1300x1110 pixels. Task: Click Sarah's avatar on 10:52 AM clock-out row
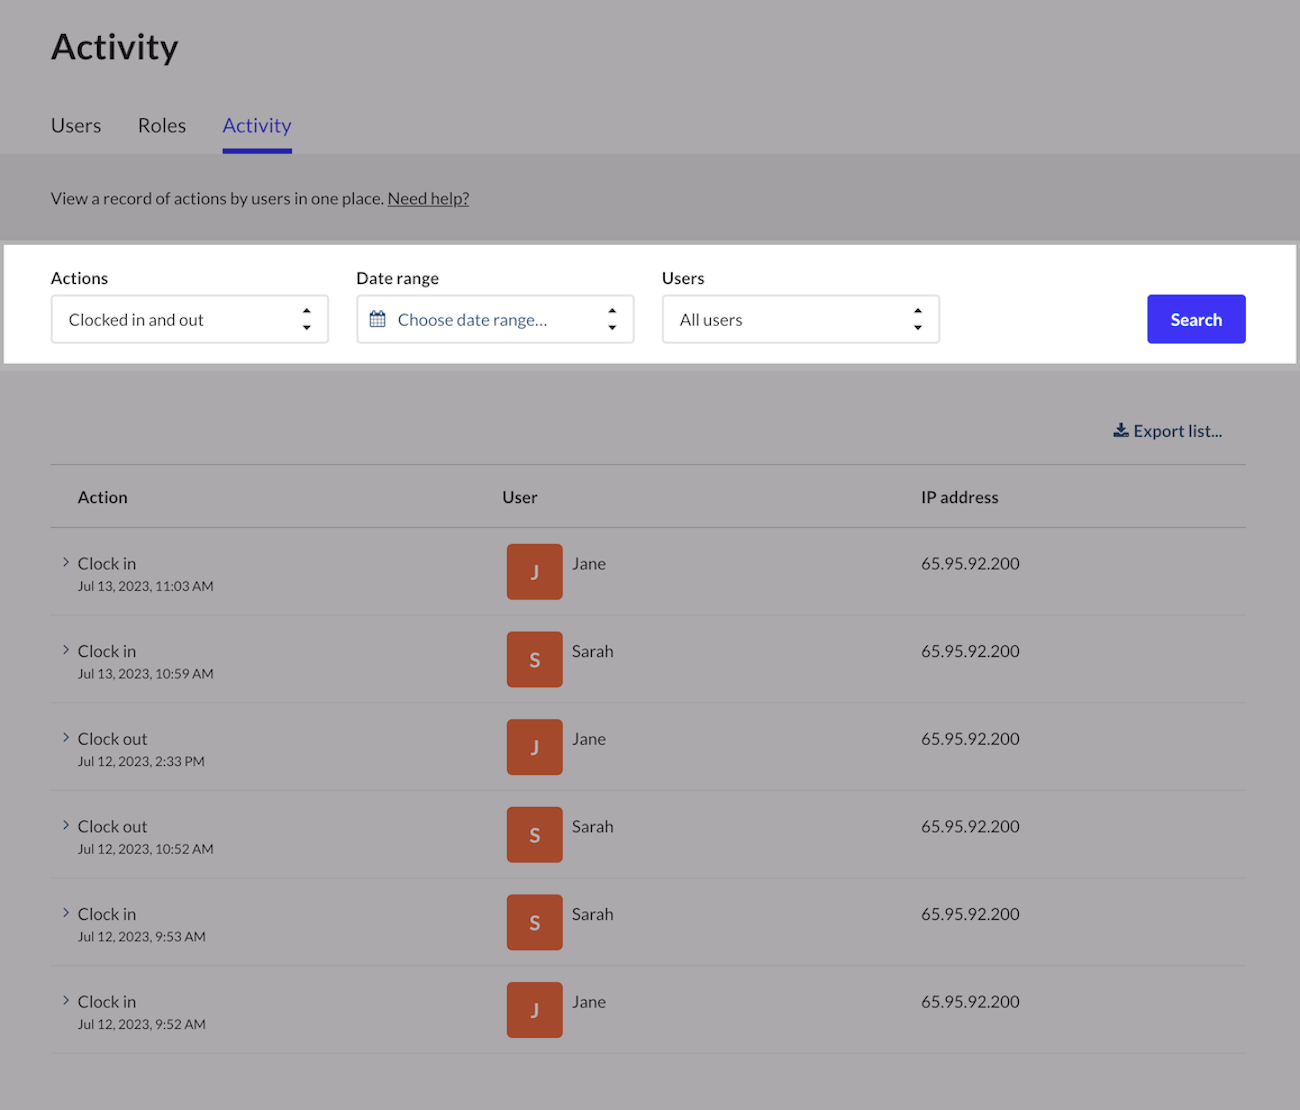[x=534, y=835]
